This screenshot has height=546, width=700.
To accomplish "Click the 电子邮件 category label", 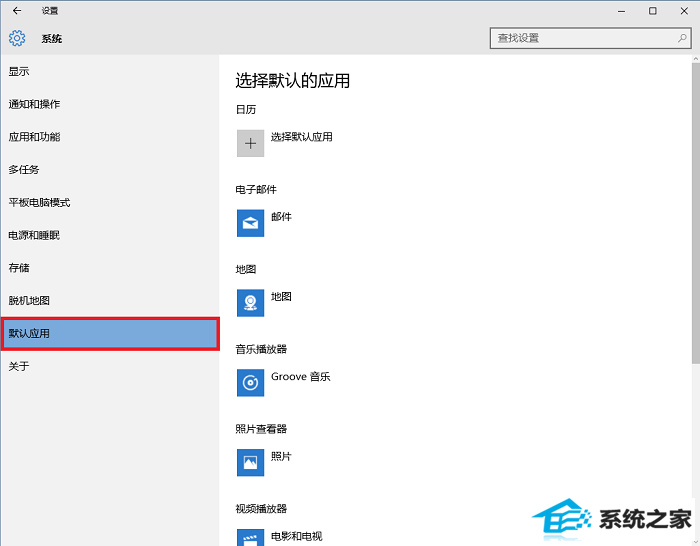I will coord(256,190).
